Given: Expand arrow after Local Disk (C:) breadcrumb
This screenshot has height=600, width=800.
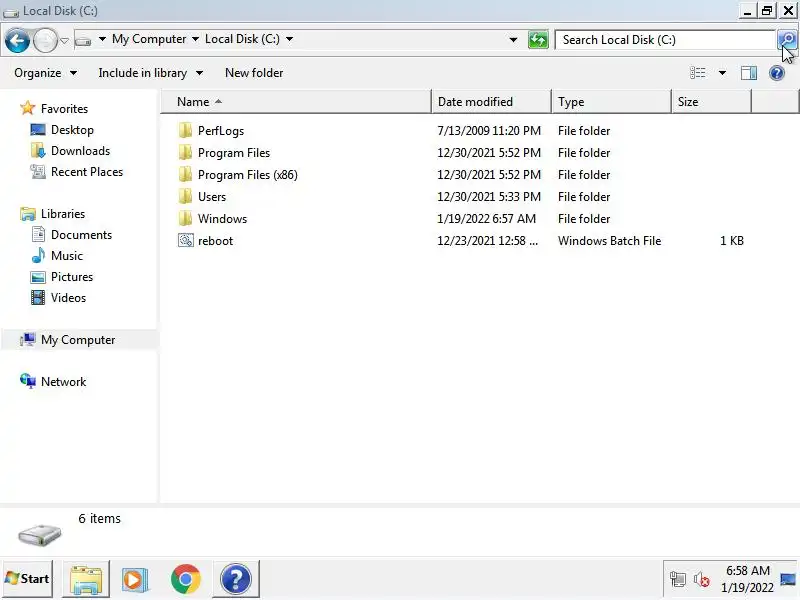Looking at the screenshot, I should [x=289, y=39].
